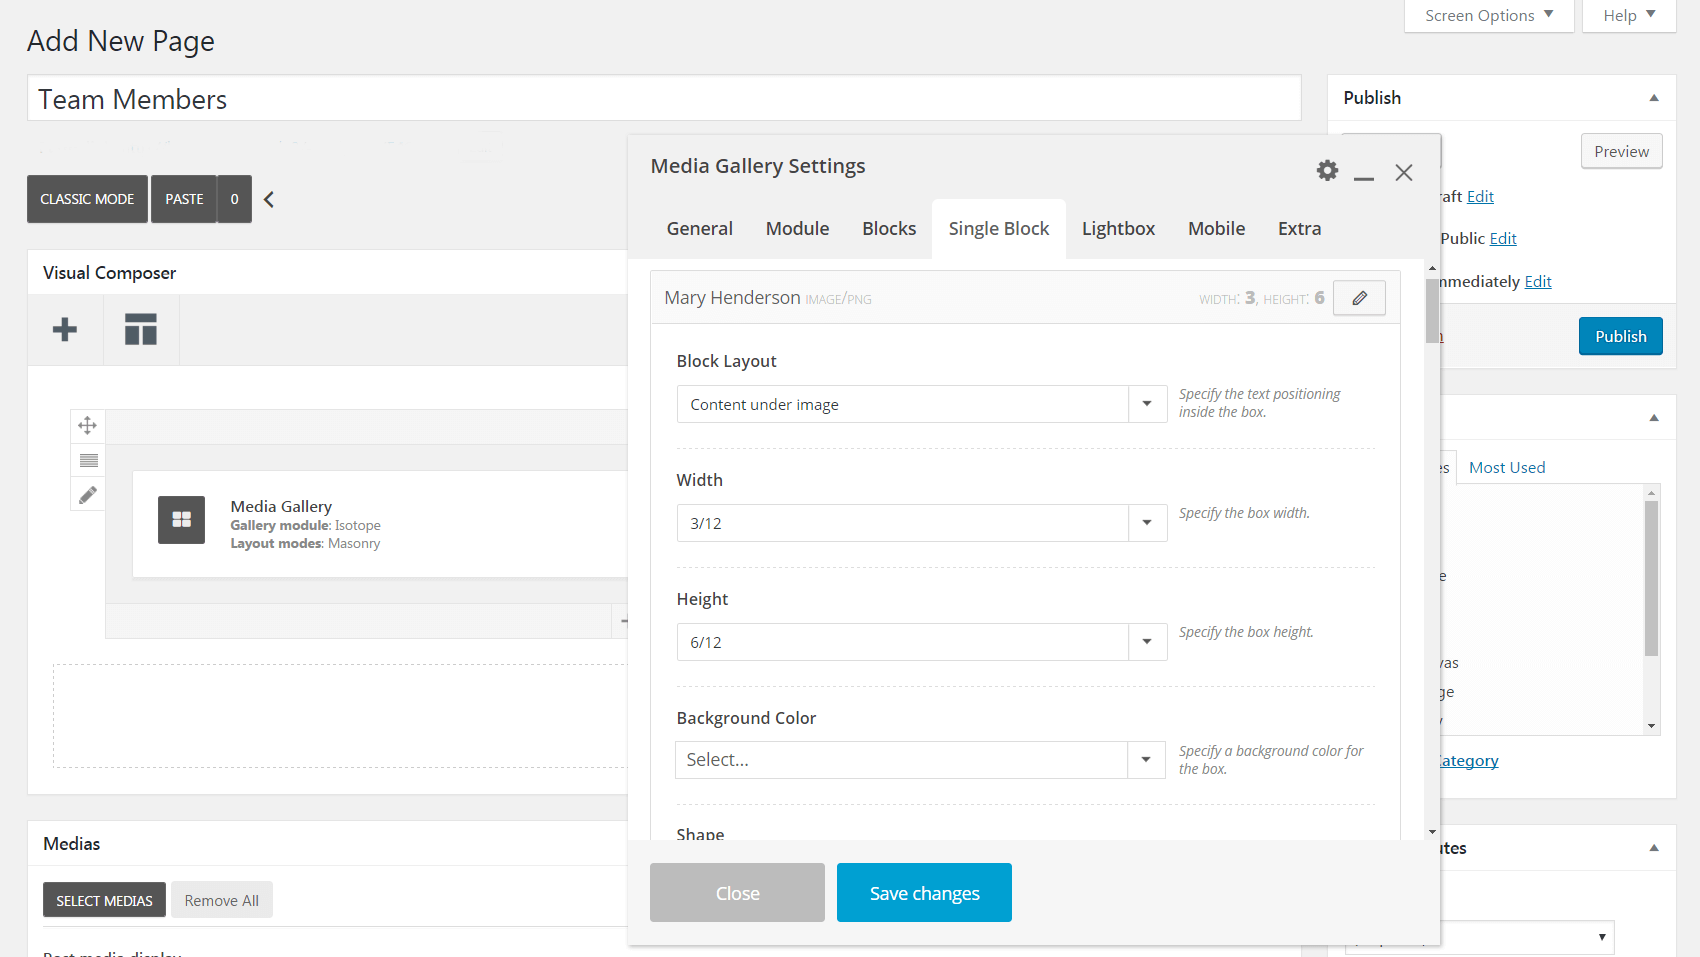Click the blue Publish button
The image size is (1700, 957).
pyautogui.click(x=1620, y=336)
